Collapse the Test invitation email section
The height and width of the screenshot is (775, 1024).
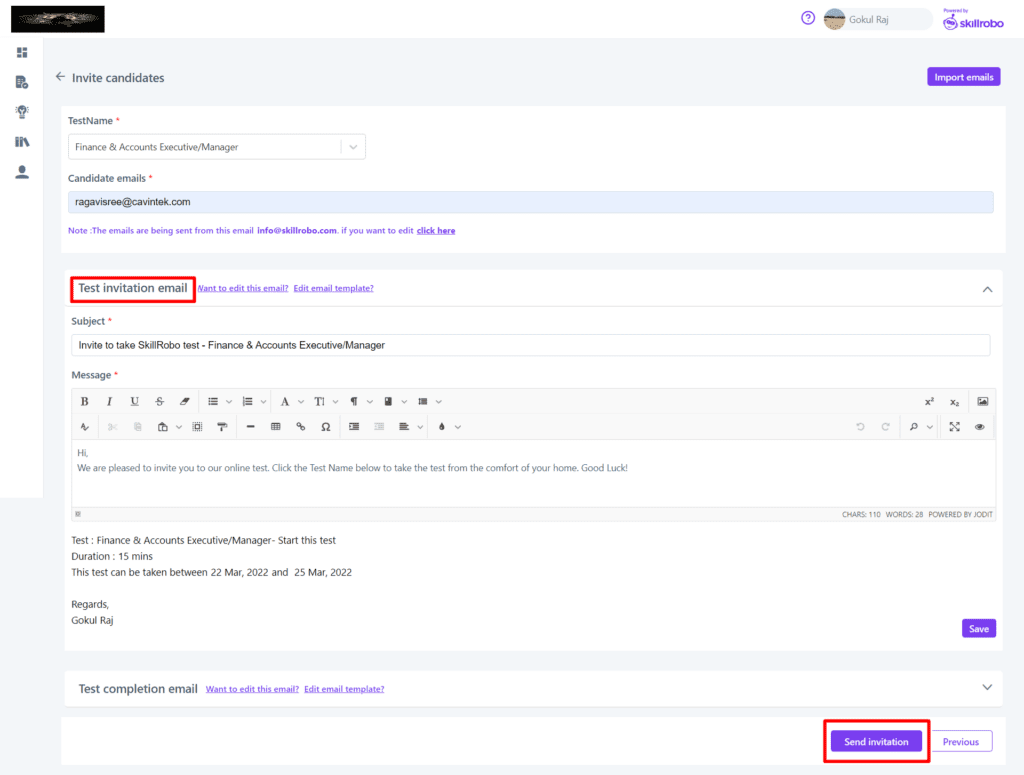click(x=987, y=289)
